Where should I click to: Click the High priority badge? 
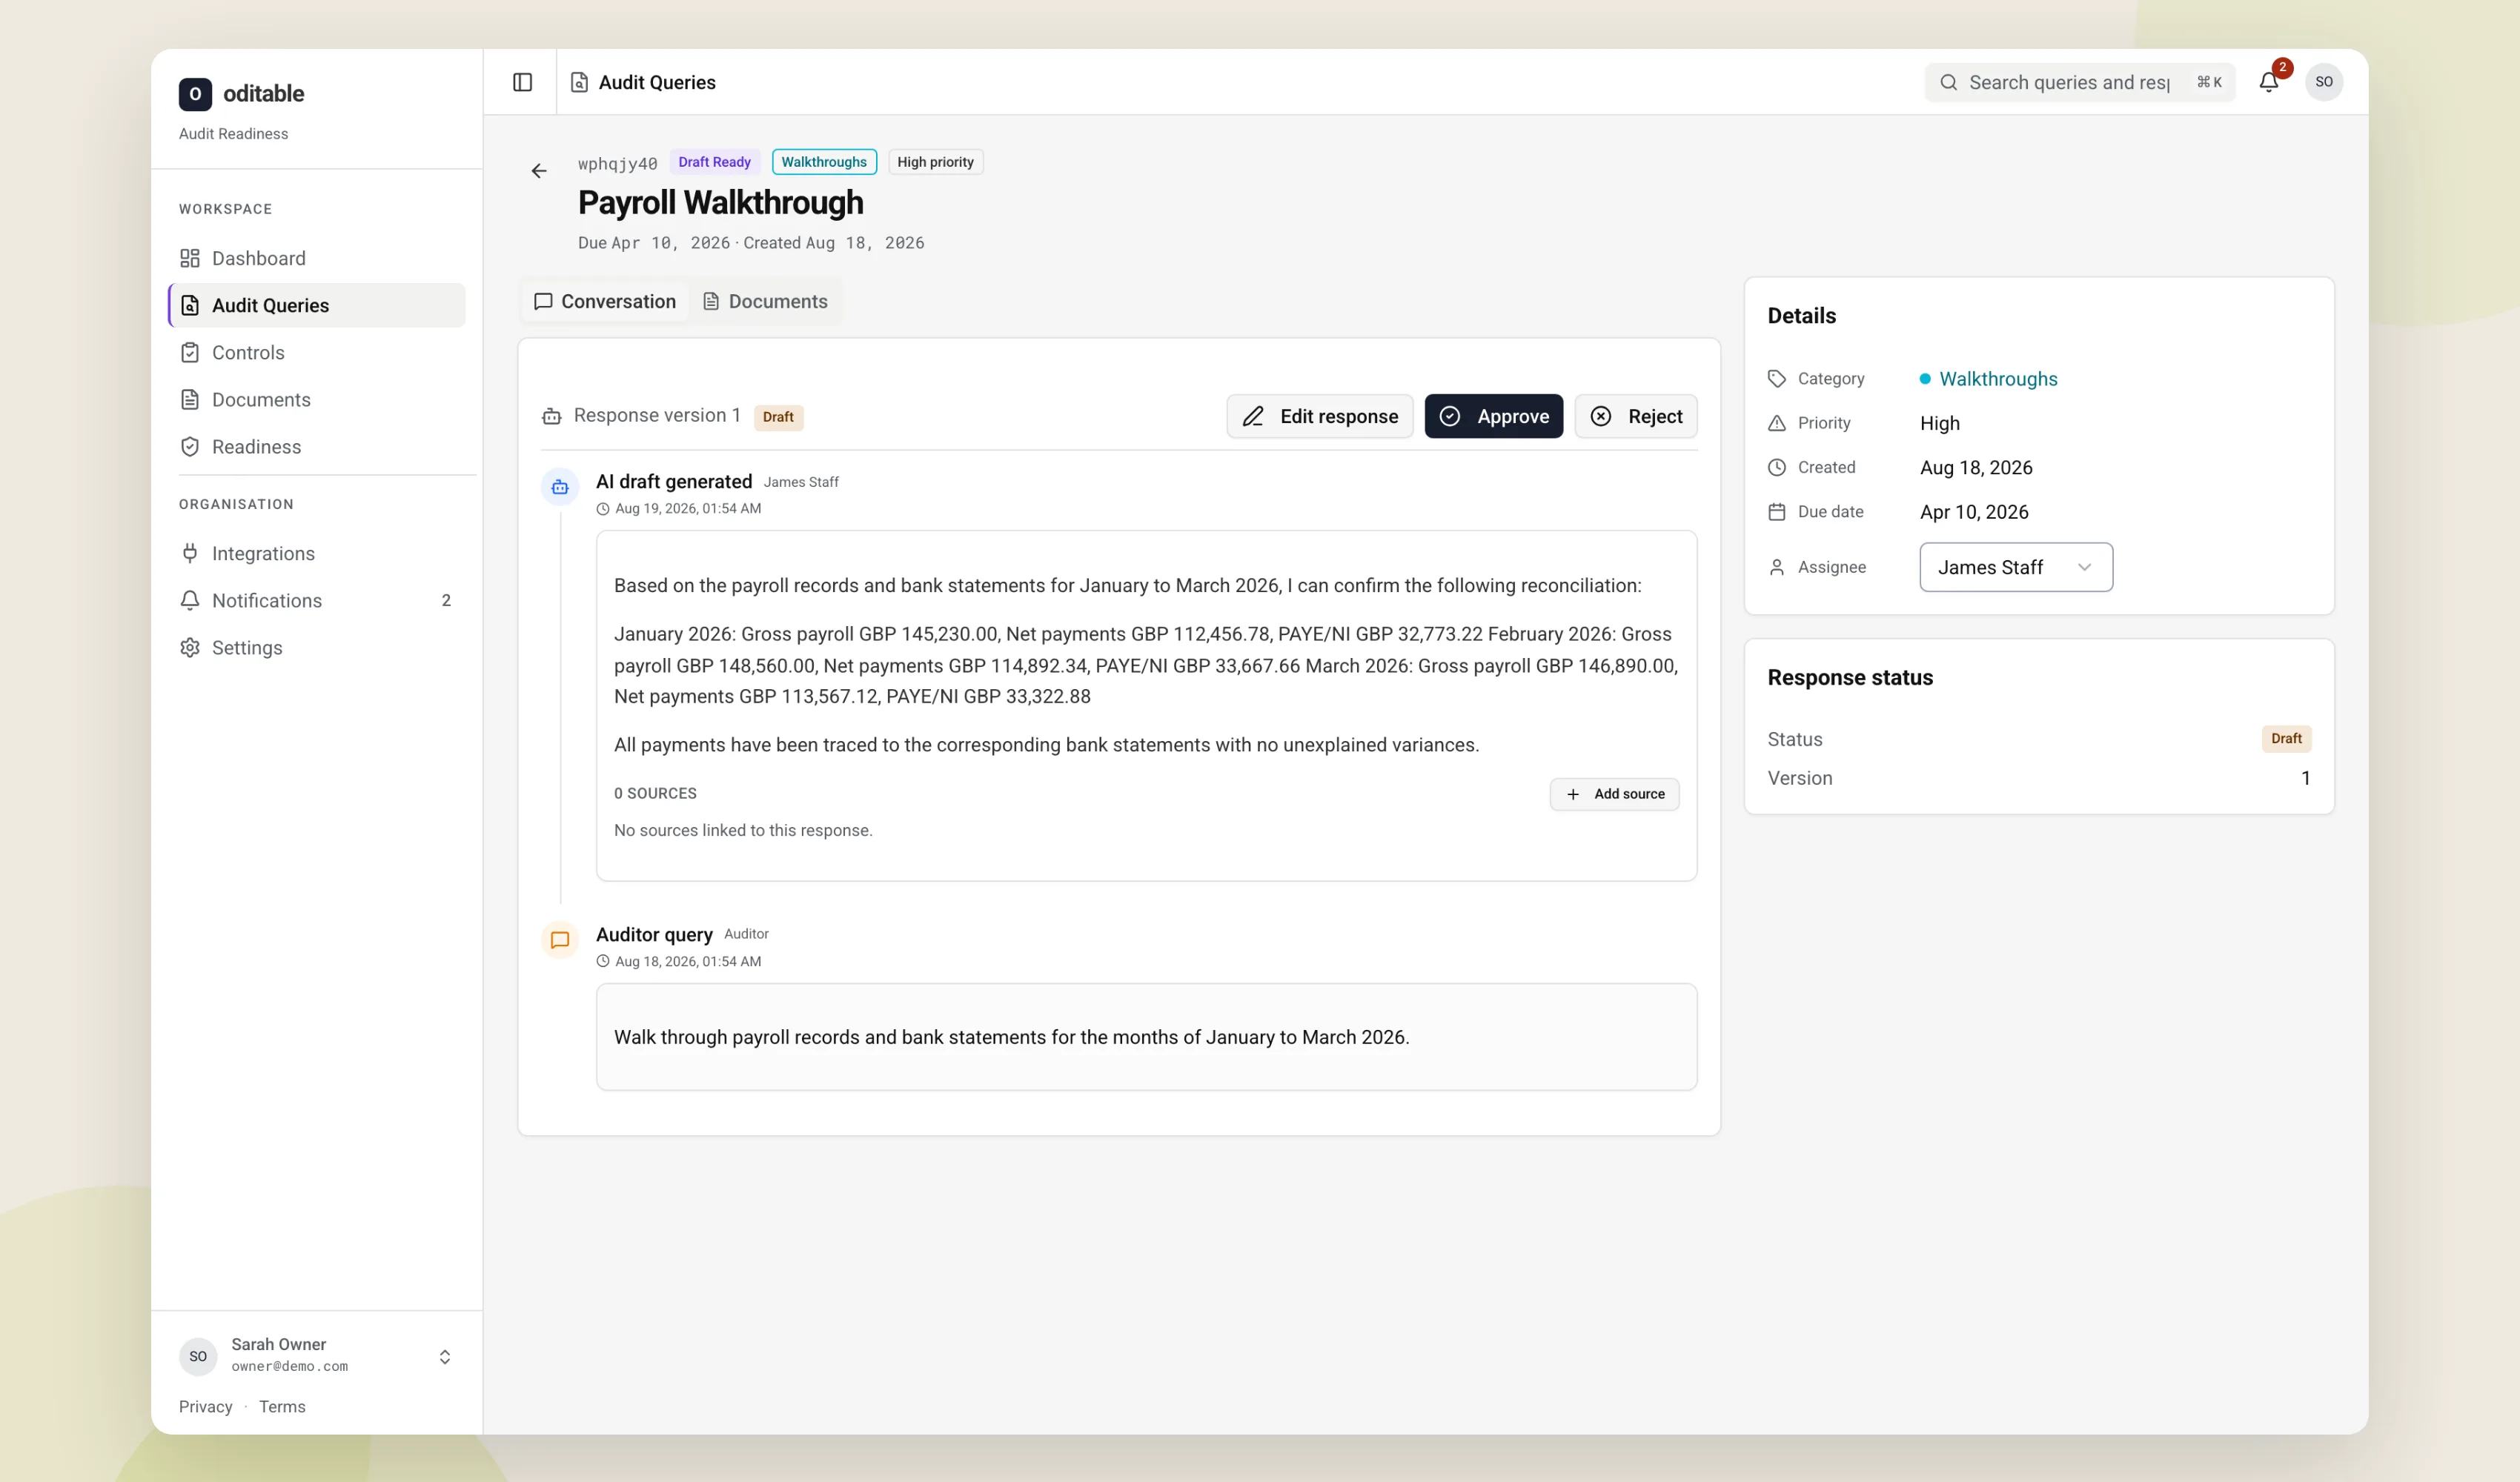point(935,162)
